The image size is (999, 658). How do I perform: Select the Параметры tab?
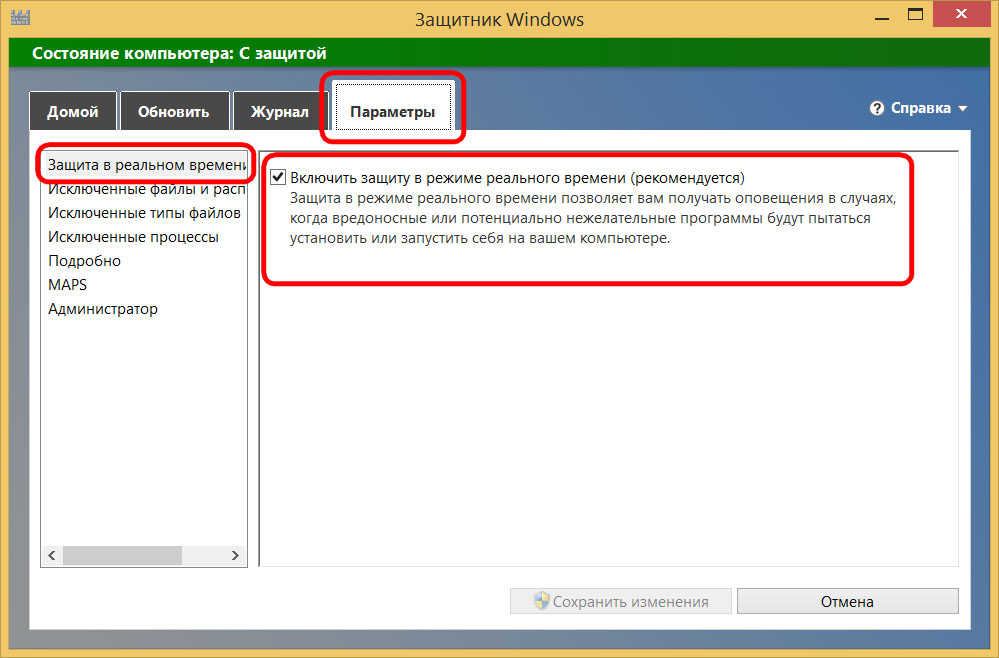392,108
